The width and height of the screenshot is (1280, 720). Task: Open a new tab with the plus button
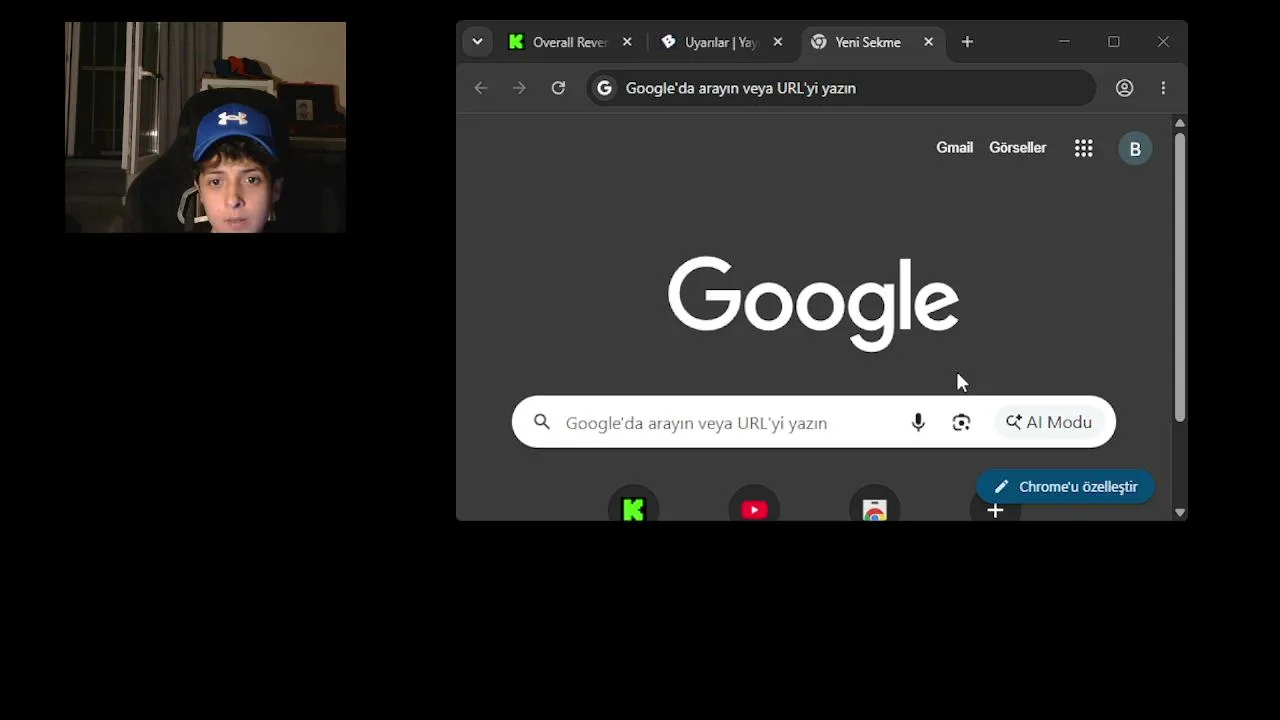click(x=967, y=42)
